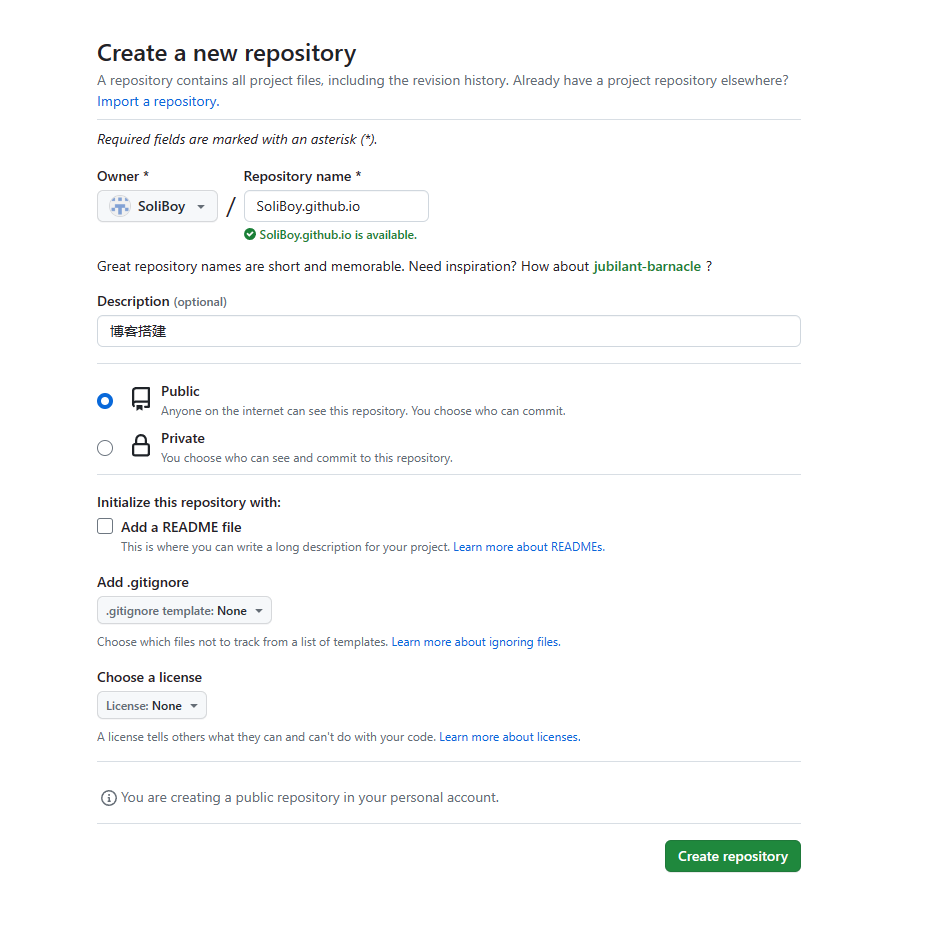Click the Create repository button

pos(733,856)
